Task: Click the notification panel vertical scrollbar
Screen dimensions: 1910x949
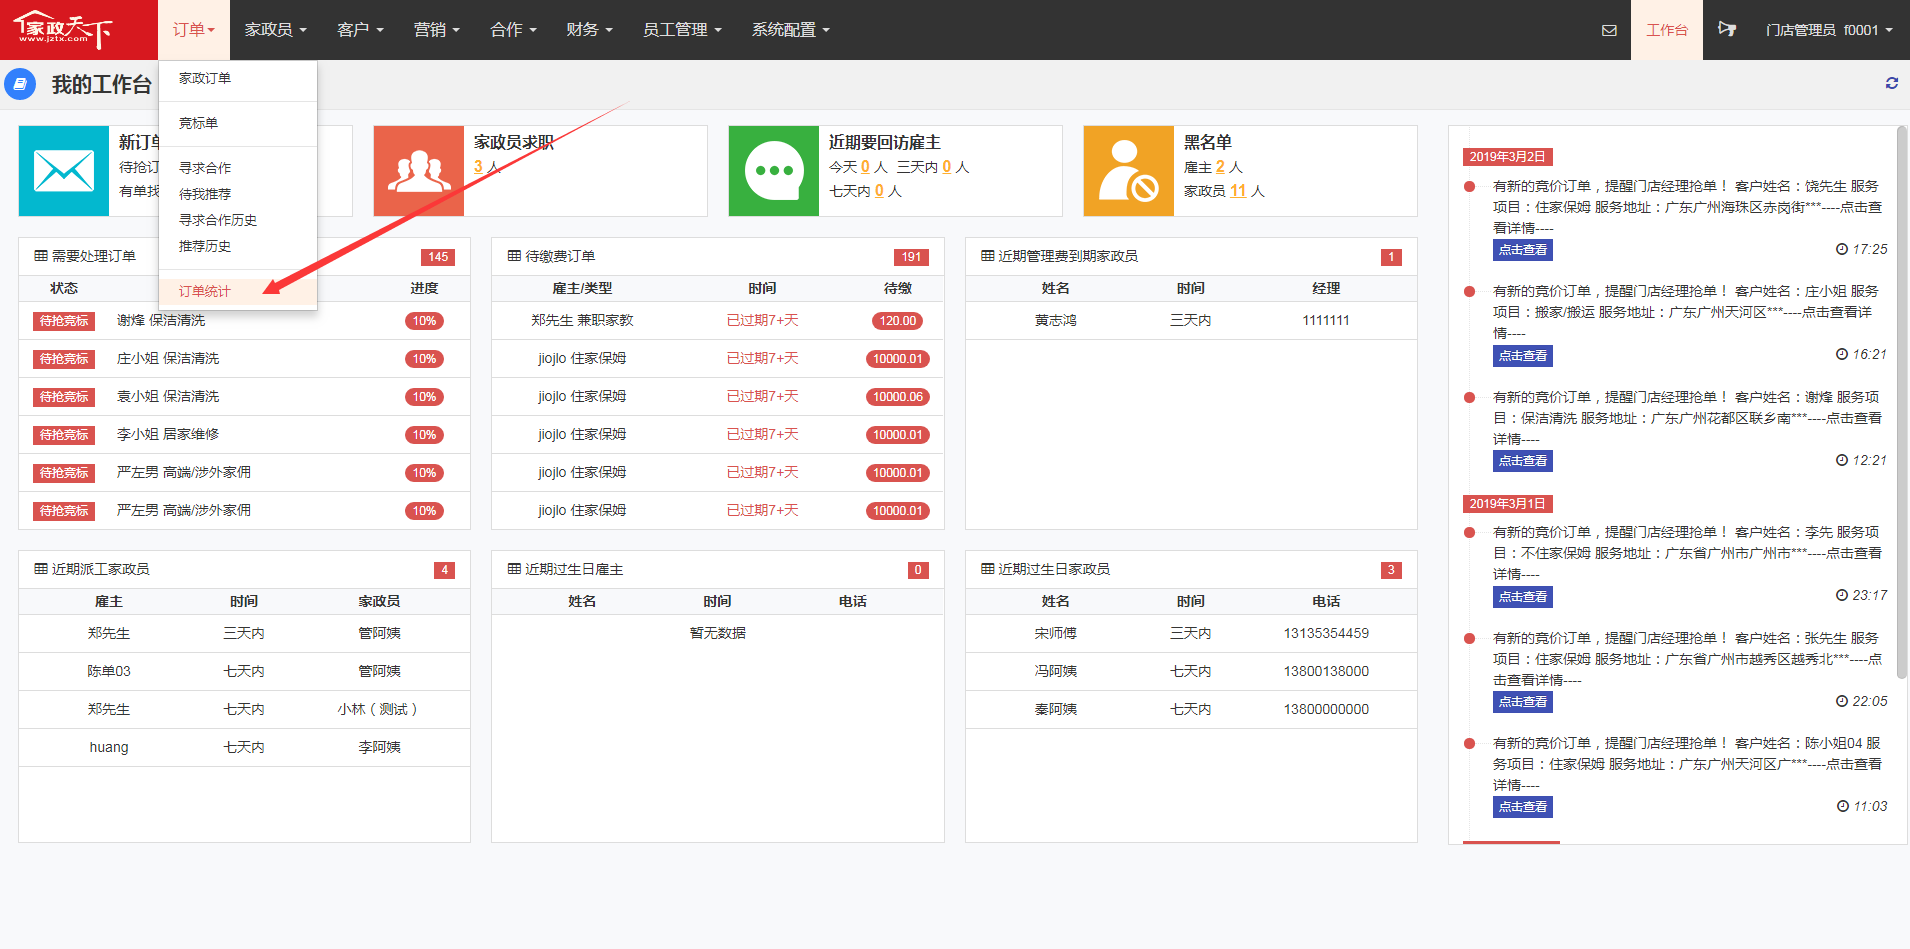Action: 1902,402
